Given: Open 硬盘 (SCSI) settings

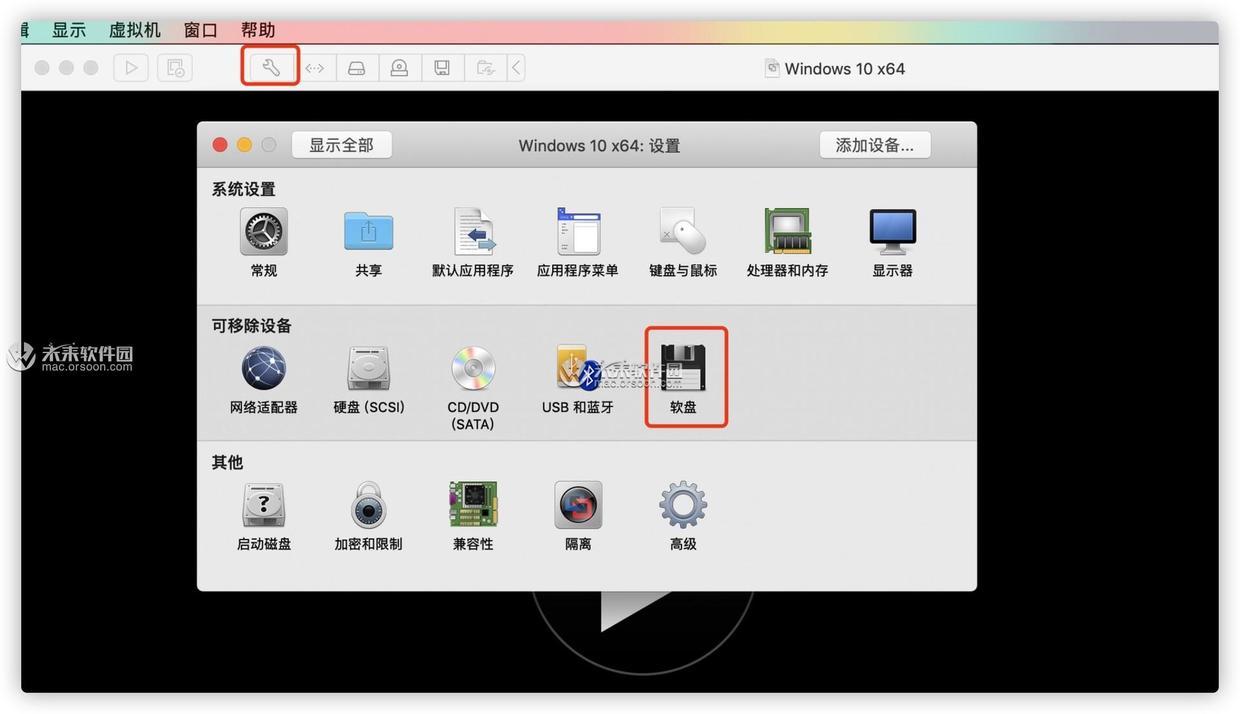Looking at the screenshot, I should pos(368,370).
